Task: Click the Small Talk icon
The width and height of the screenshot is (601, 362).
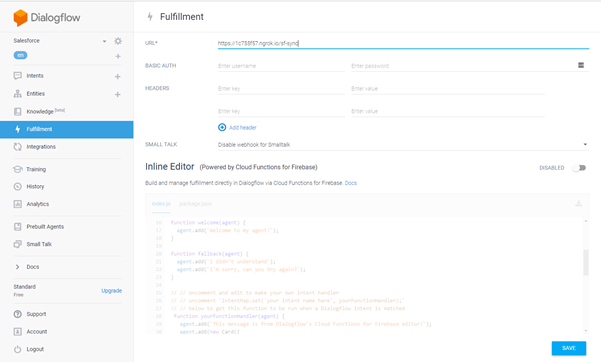Action: 18,244
